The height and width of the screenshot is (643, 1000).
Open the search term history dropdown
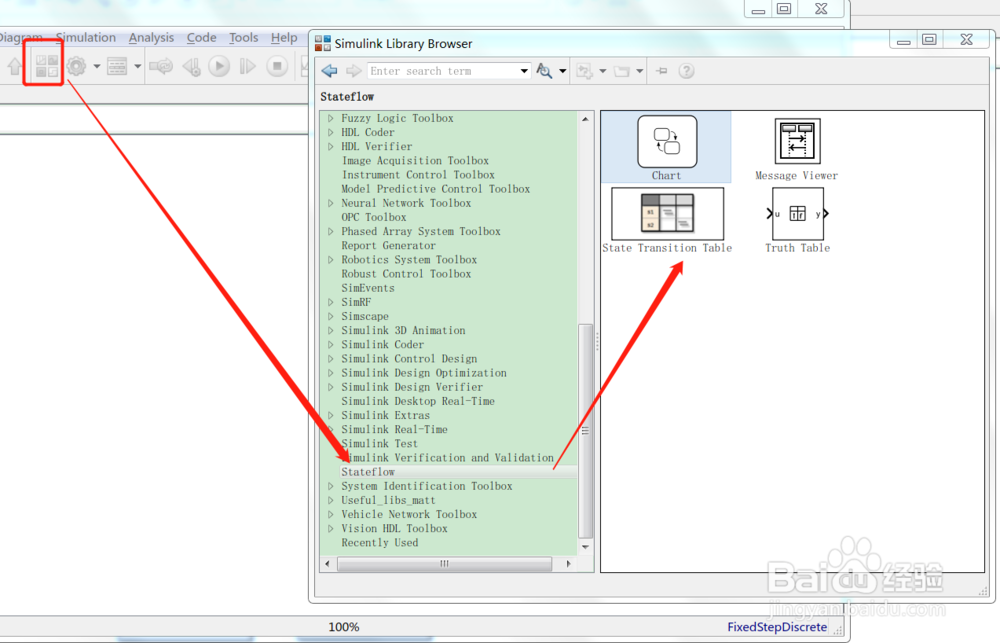pyautogui.click(x=524, y=71)
